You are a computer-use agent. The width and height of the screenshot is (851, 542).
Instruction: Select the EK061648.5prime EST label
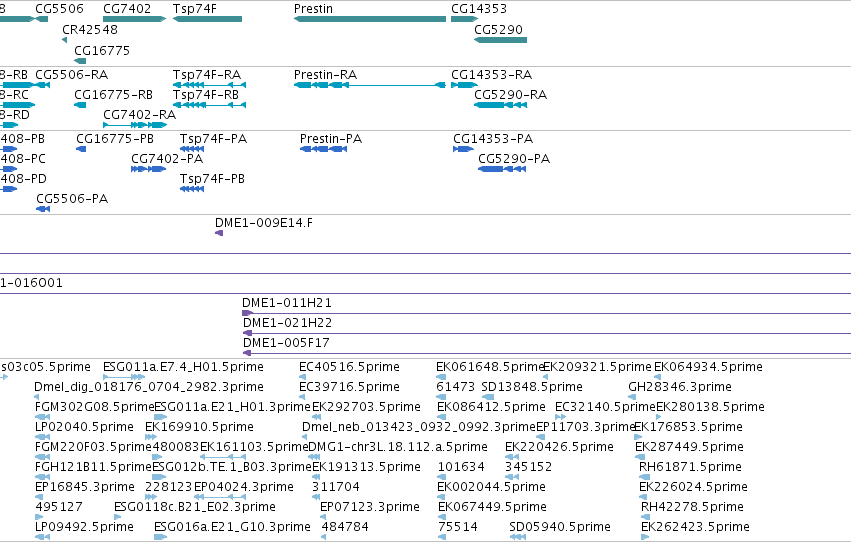490,367
